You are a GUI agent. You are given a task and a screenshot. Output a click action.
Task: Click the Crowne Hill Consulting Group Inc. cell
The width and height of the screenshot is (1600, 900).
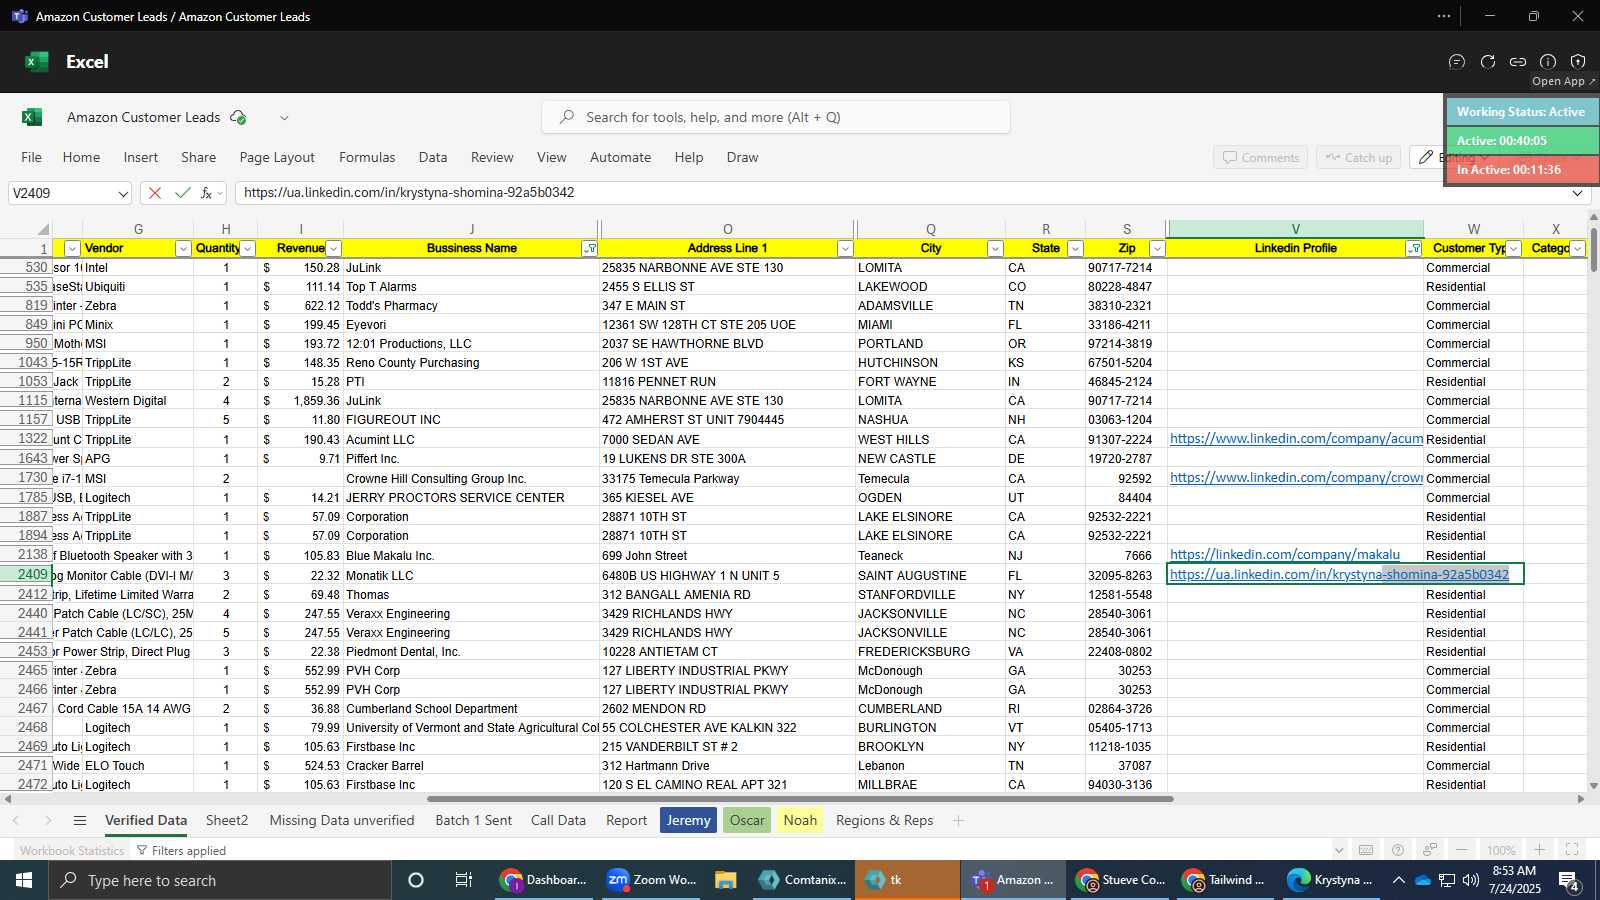[x=470, y=479]
